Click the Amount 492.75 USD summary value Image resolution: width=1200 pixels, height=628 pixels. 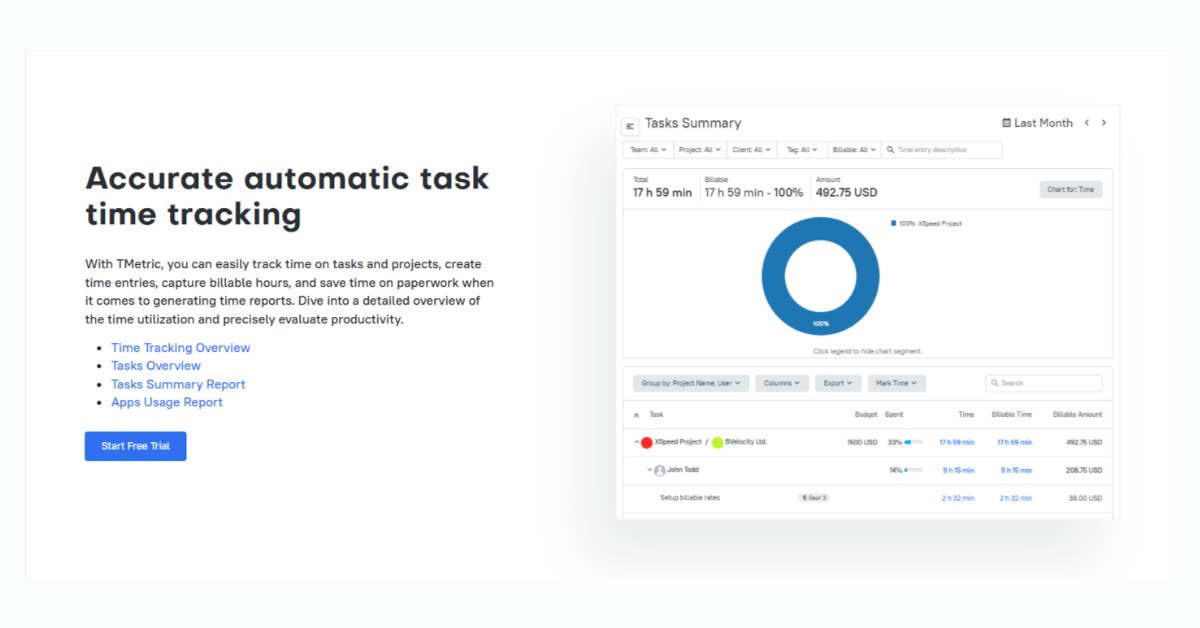point(846,192)
